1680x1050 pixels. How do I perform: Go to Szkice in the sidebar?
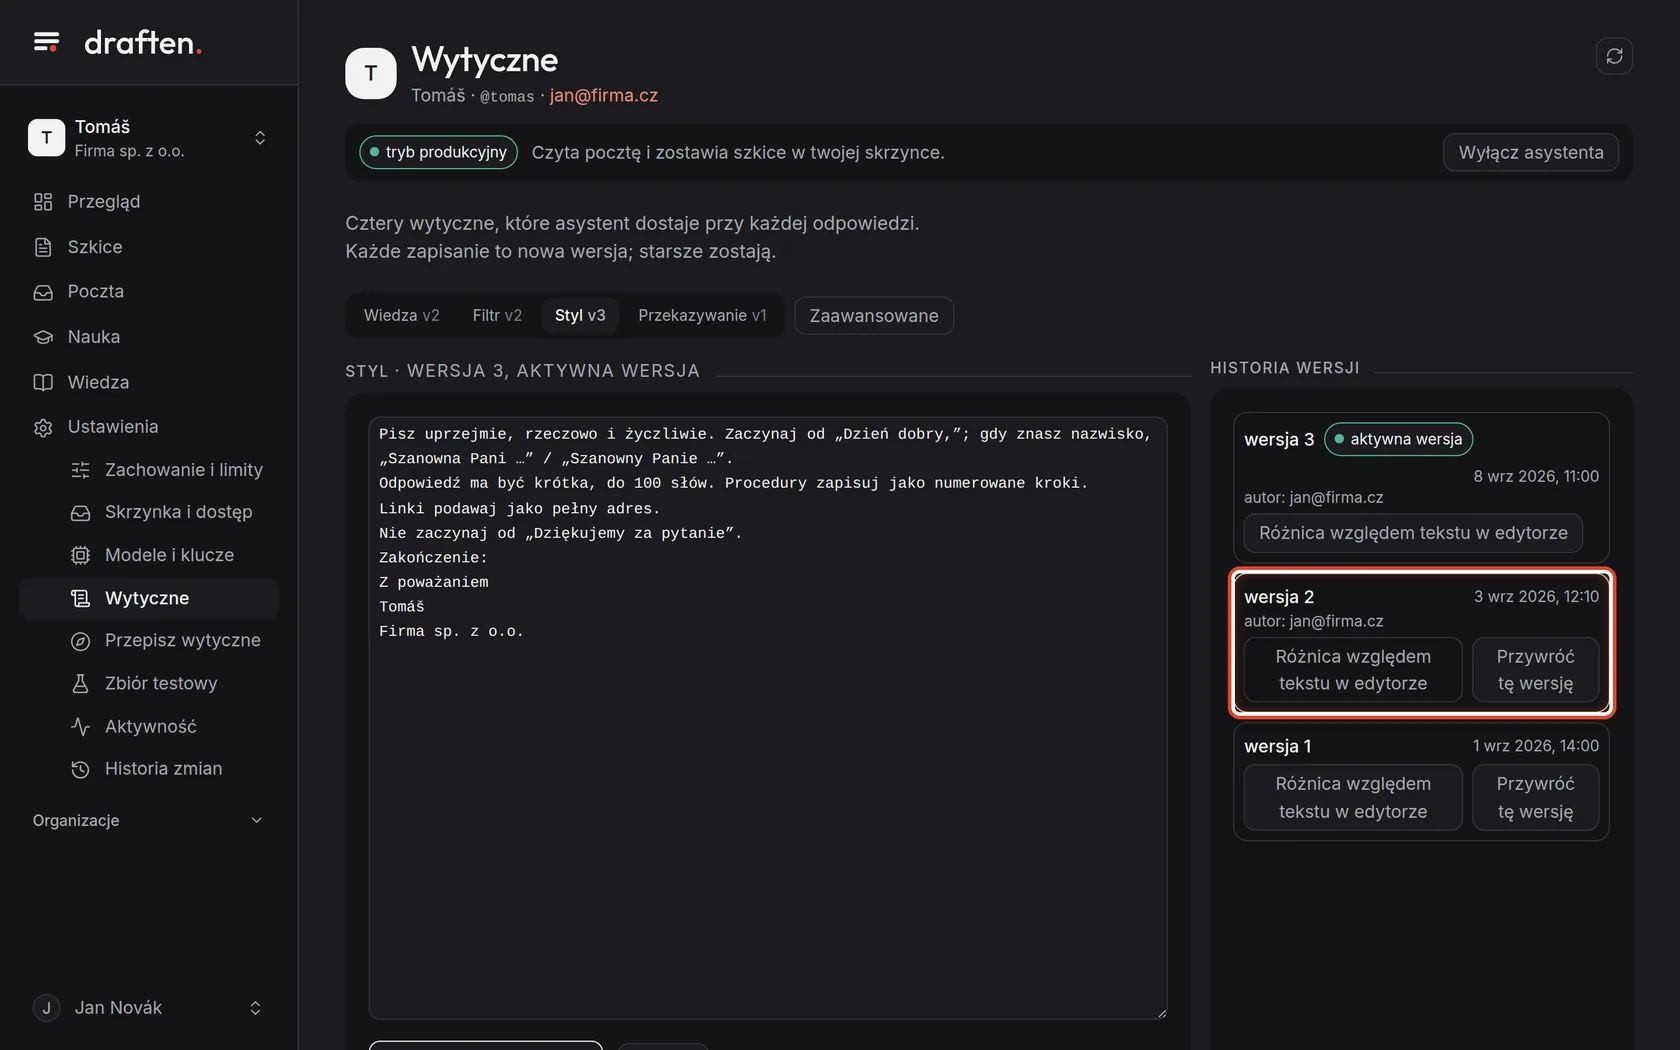[149, 247]
